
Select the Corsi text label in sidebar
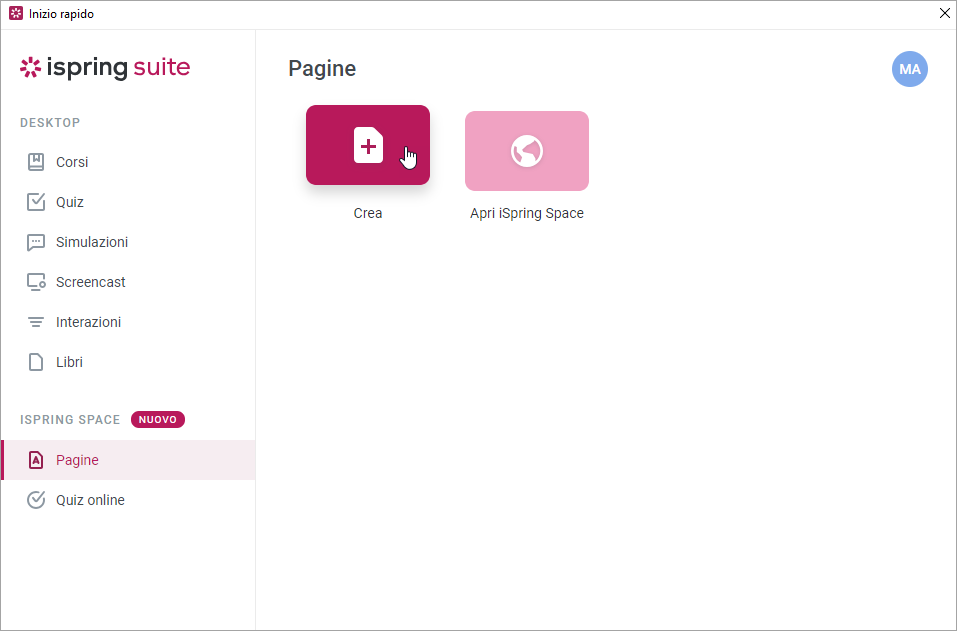(x=72, y=162)
